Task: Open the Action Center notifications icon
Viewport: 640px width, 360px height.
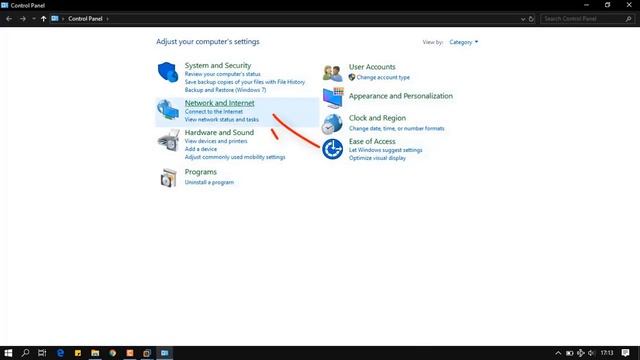Action: (625, 353)
